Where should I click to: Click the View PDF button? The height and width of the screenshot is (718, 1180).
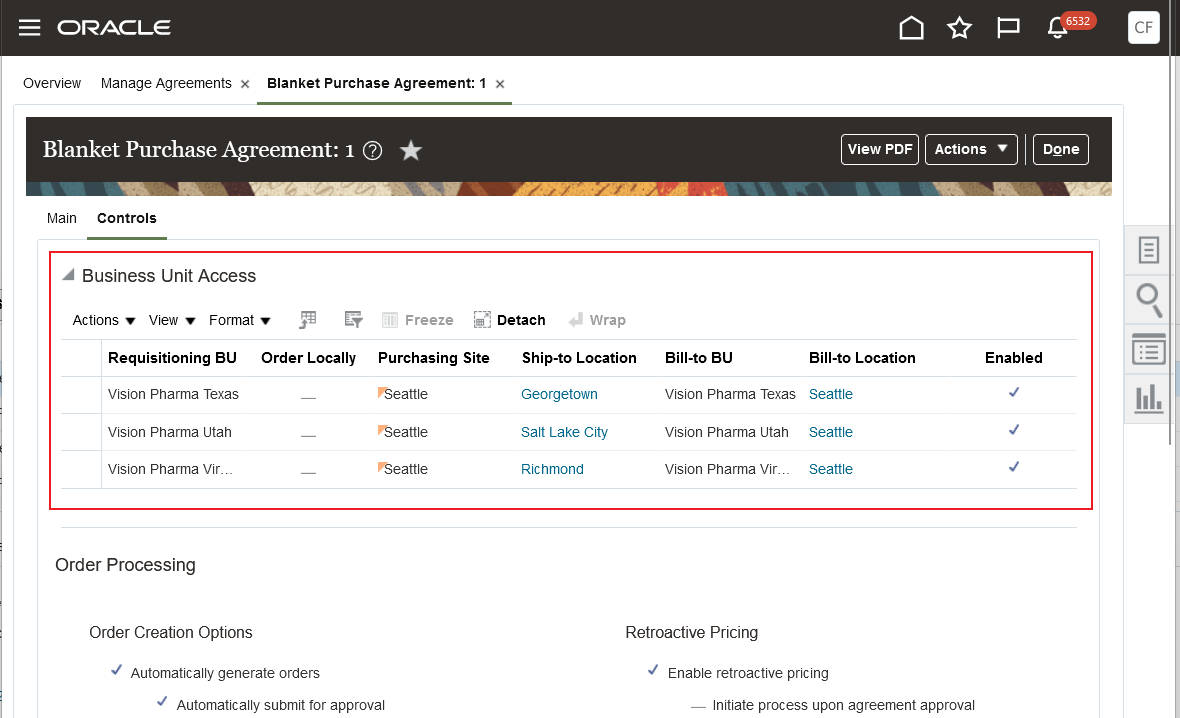880,149
